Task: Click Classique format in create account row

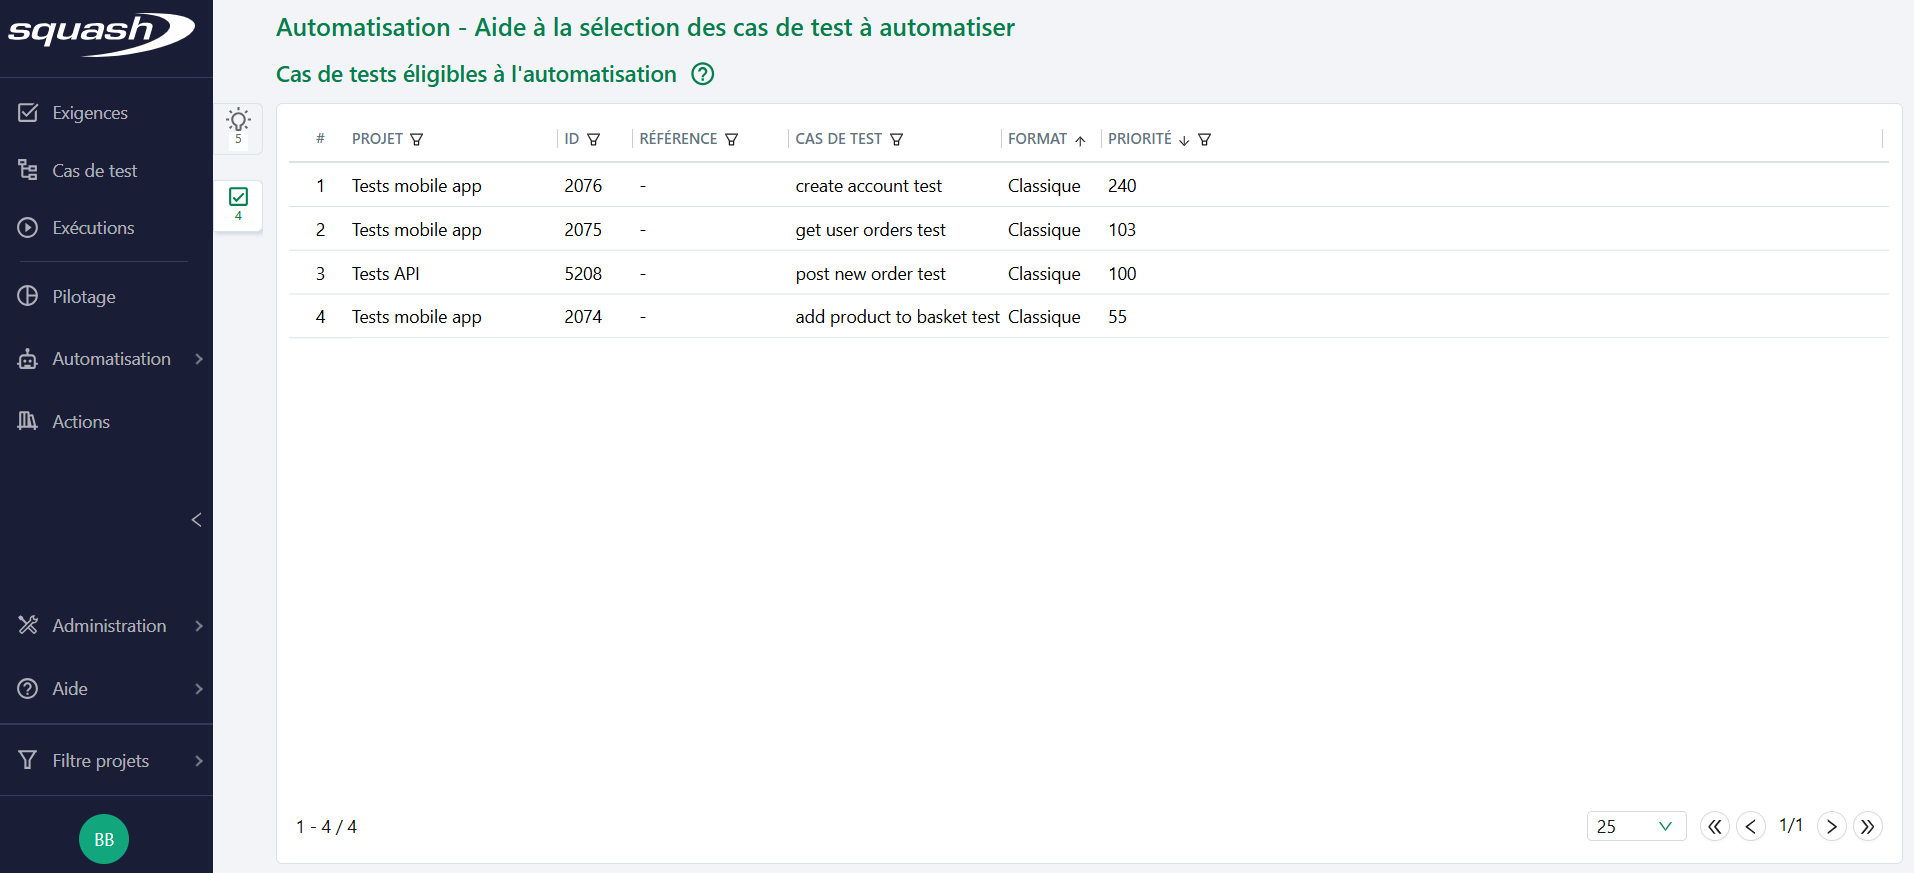Action: pyautogui.click(x=1044, y=186)
